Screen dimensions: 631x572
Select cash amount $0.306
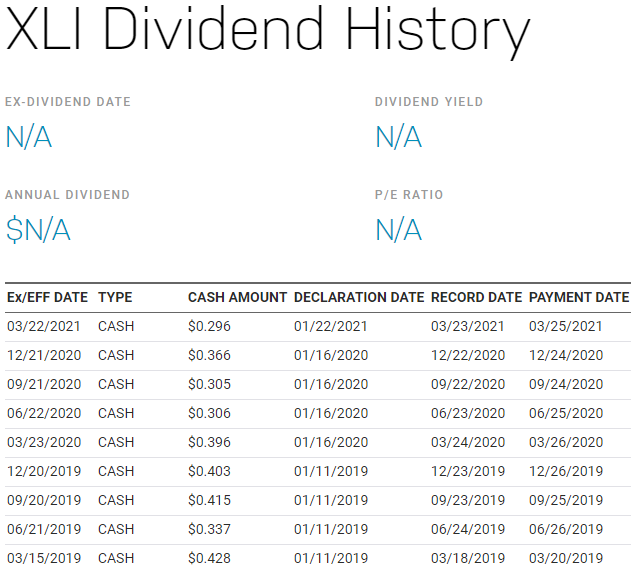[x=209, y=413]
